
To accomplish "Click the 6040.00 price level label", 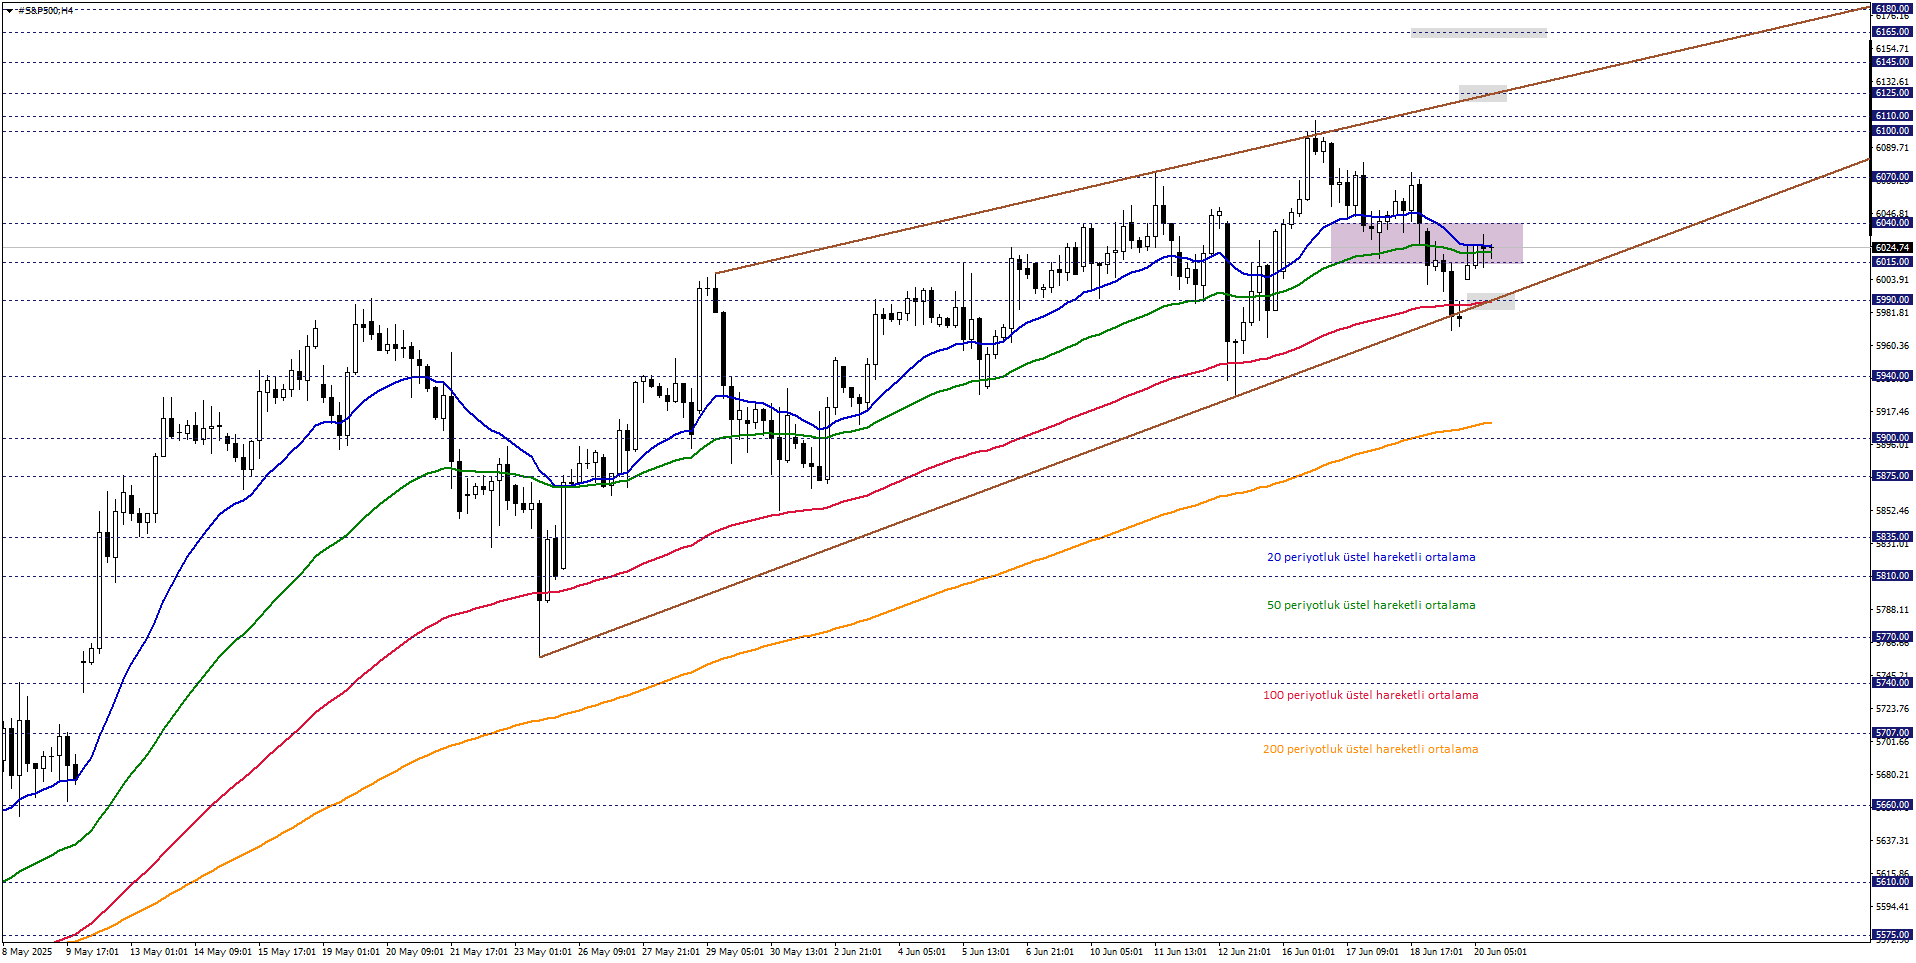I will click(1892, 223).
